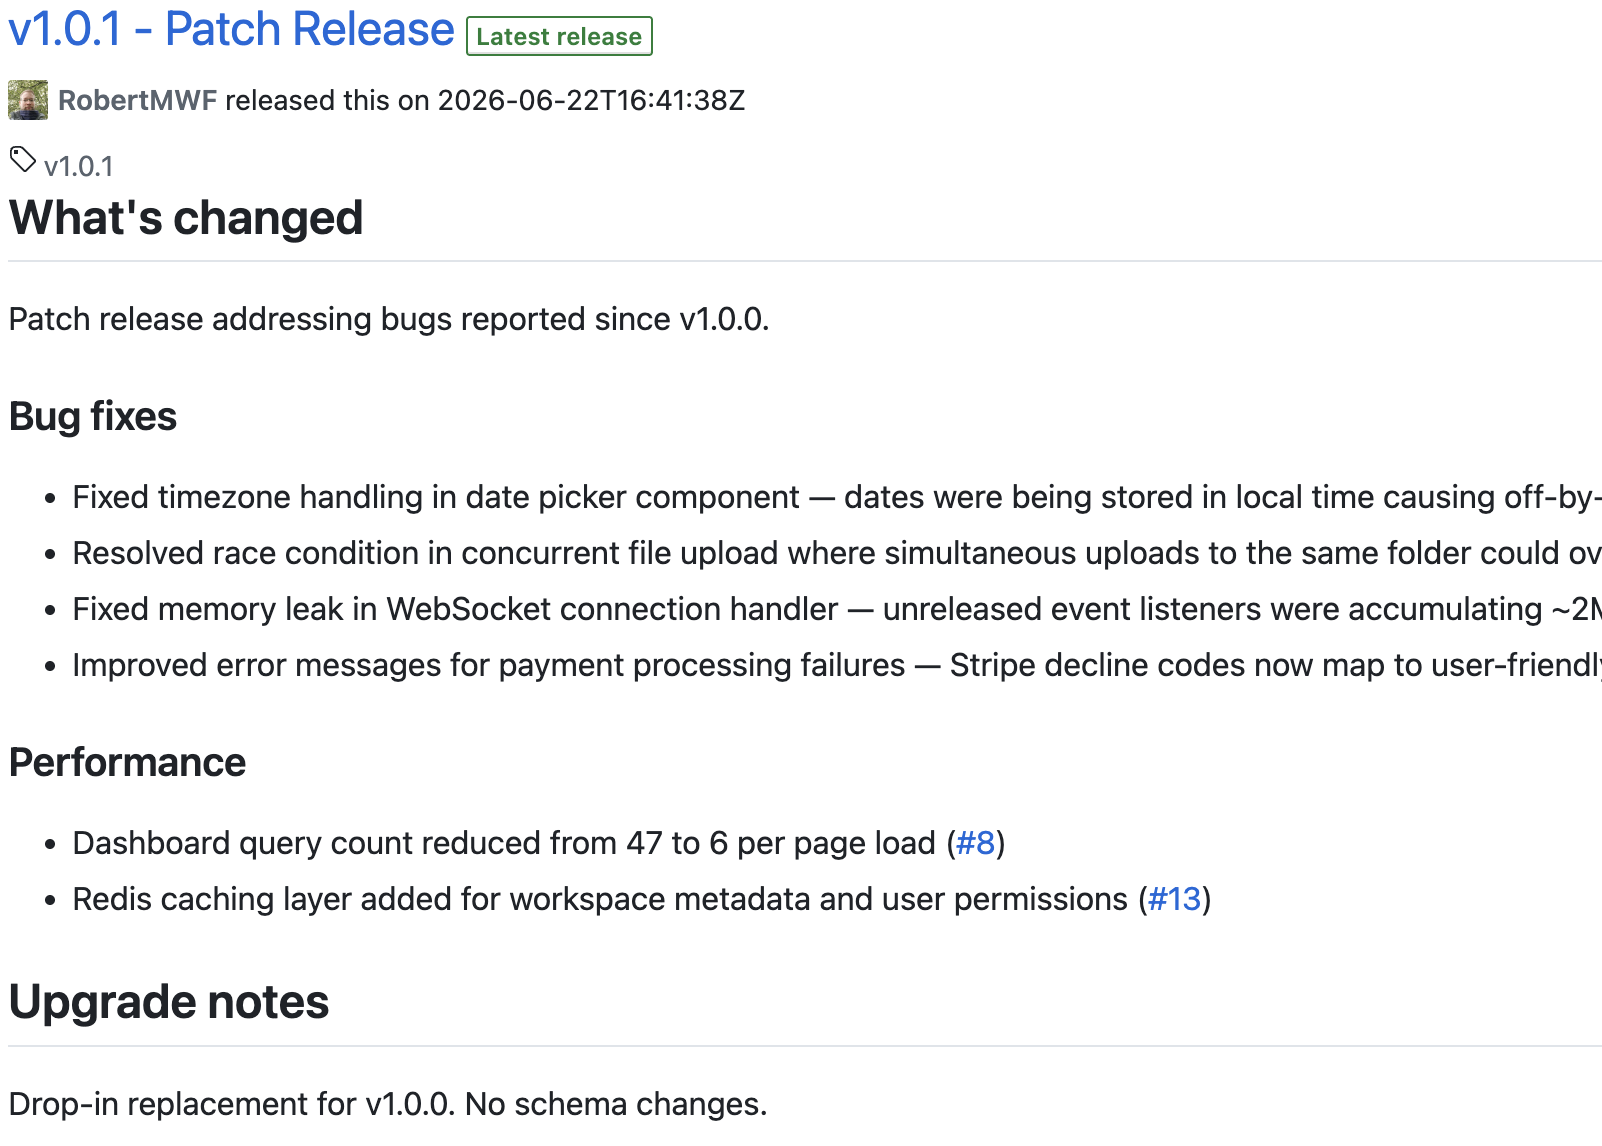Click the Redis caching layer text

600,899
